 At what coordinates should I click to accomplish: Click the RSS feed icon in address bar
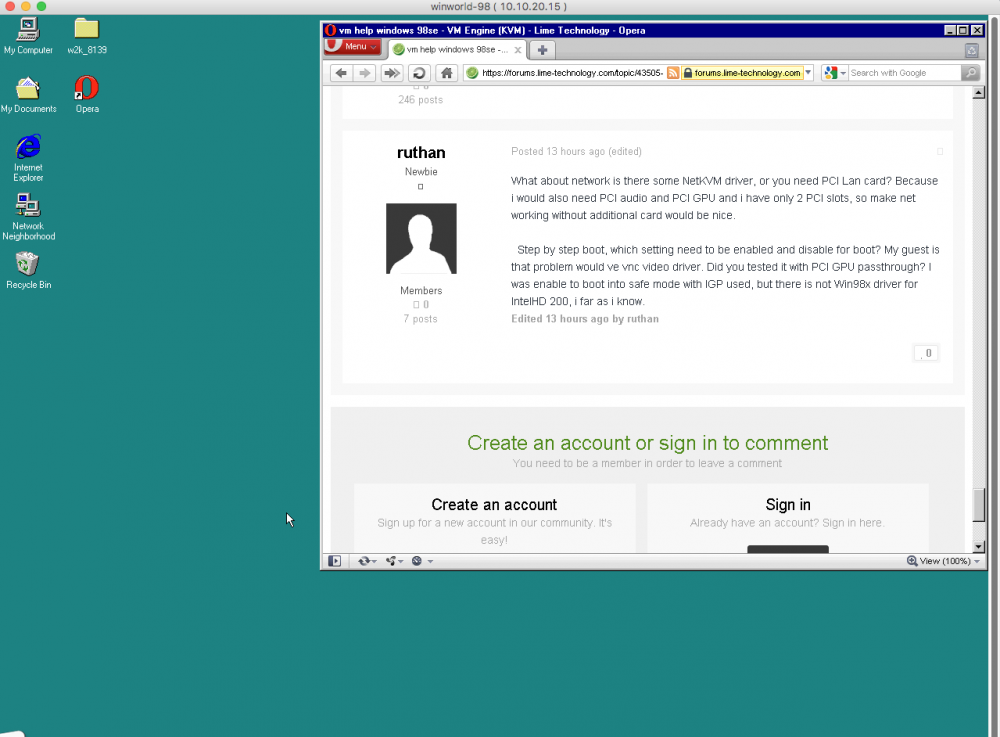pos(673,73)
